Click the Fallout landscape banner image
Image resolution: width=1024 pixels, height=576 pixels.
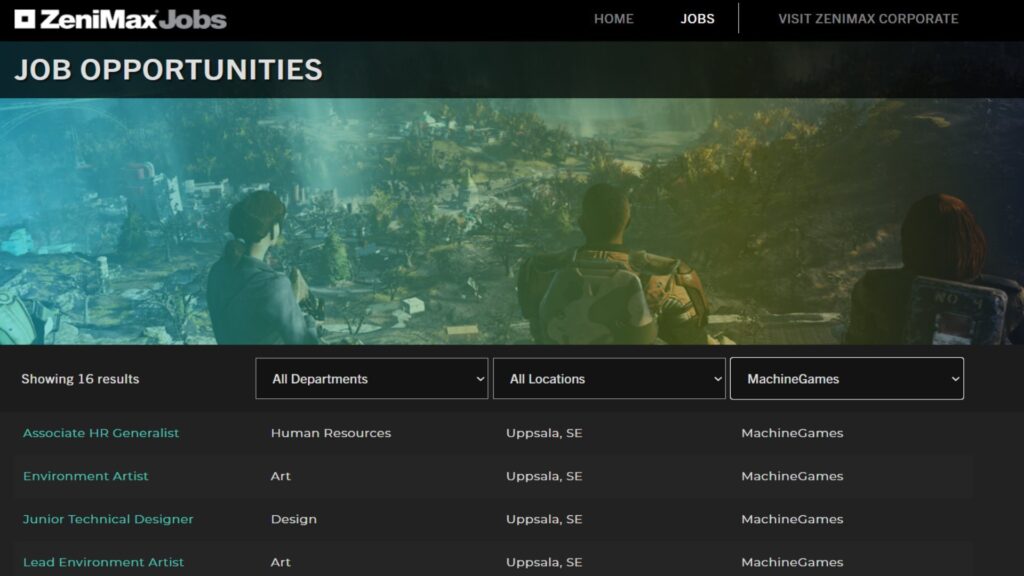[512, 221]
